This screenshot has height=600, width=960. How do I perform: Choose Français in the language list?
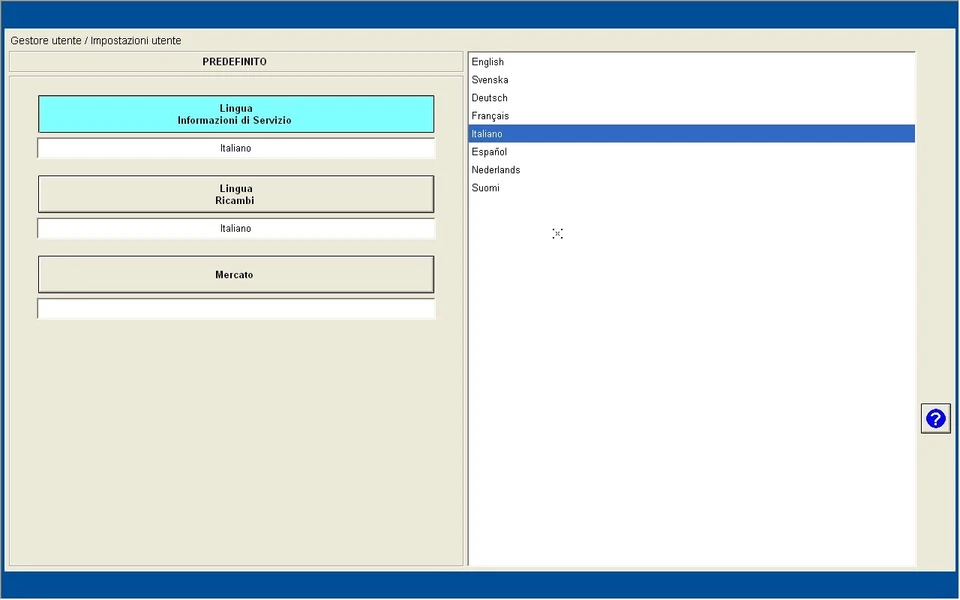tap(692, 116)
